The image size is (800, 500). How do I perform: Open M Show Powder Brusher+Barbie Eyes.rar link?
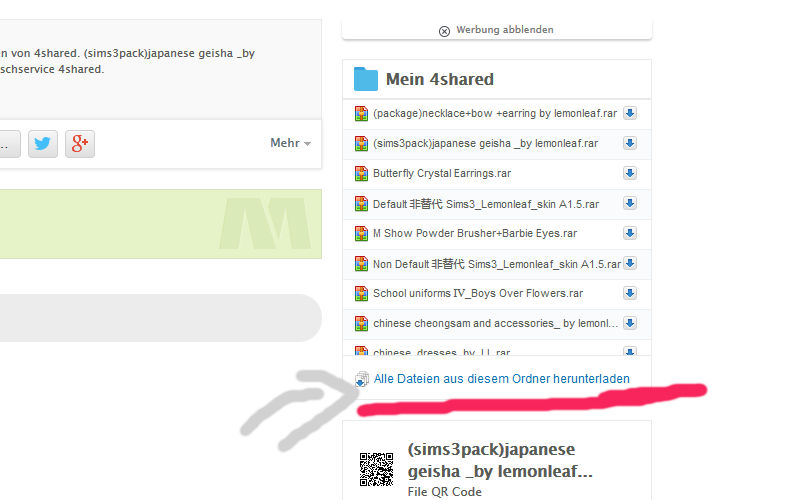pos(474,234)
